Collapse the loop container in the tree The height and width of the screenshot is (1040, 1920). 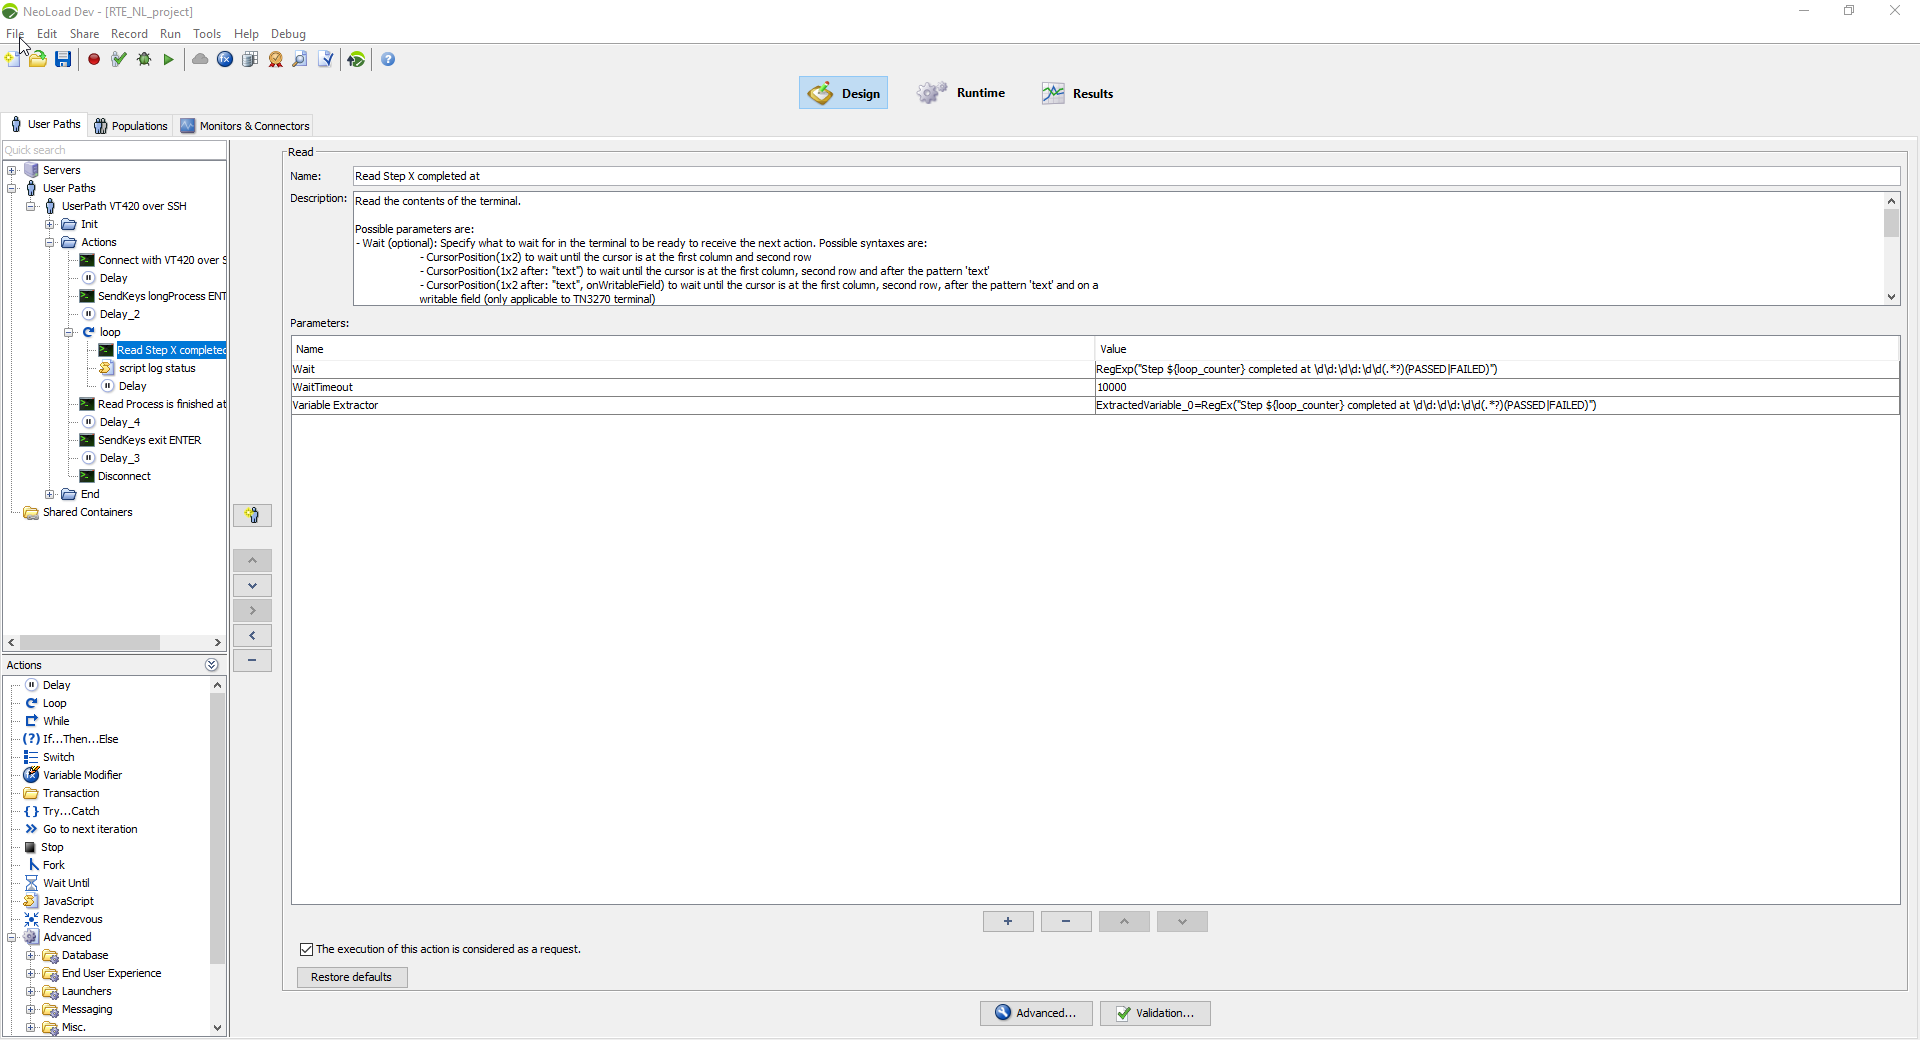tap(70, 332)
